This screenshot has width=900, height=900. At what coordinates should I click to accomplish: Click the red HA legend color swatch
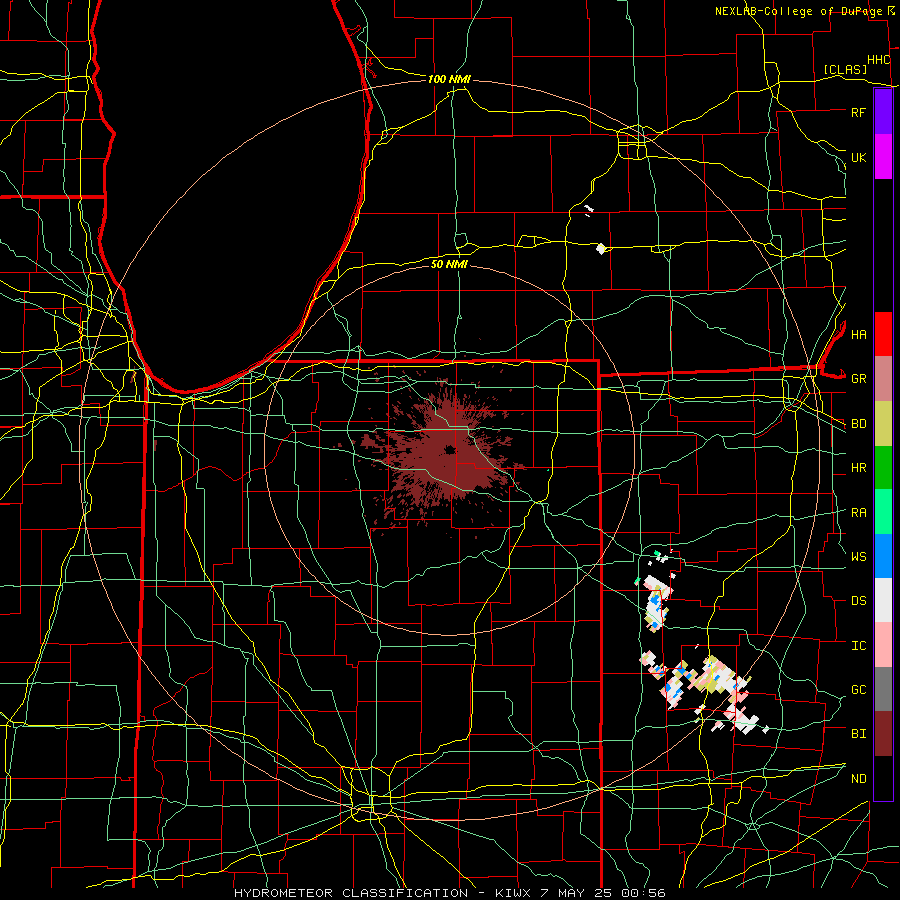[883, 334]
